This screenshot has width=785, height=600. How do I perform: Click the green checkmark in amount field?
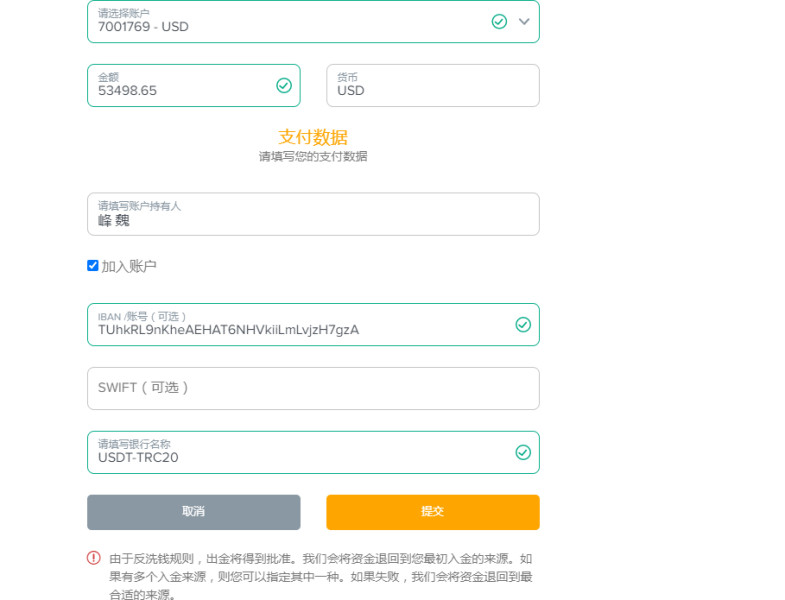tap(284, 86)
